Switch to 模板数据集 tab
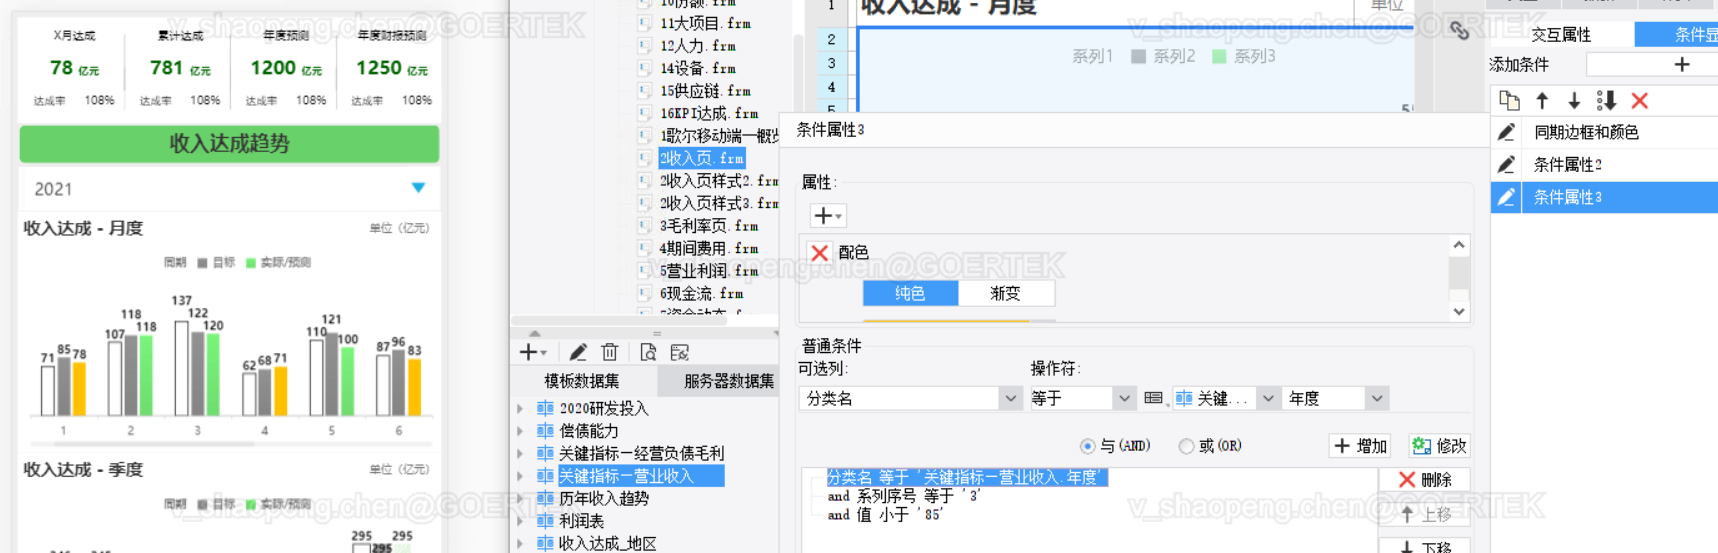1718x553 pixels. (x=582, y=381)
